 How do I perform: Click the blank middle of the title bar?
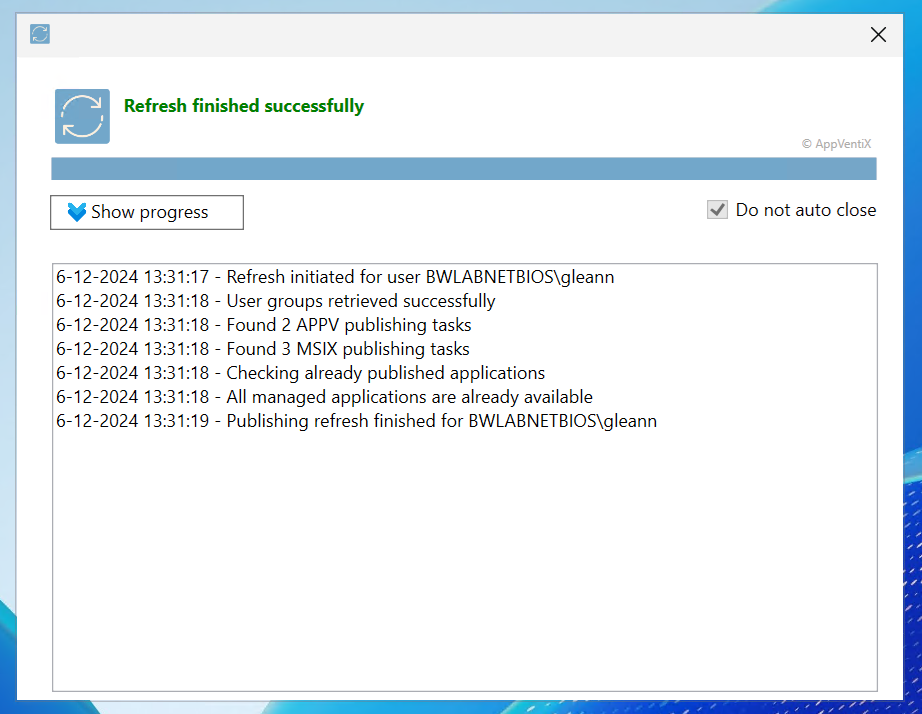450,35
